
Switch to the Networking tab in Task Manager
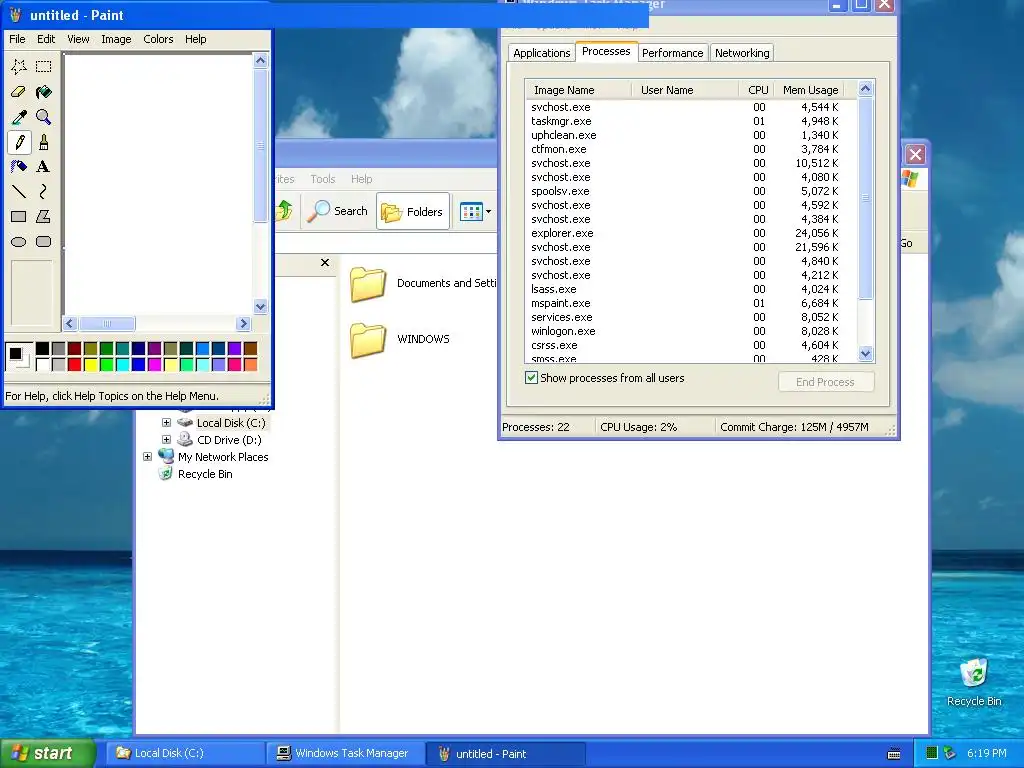(x=742, y=53)
